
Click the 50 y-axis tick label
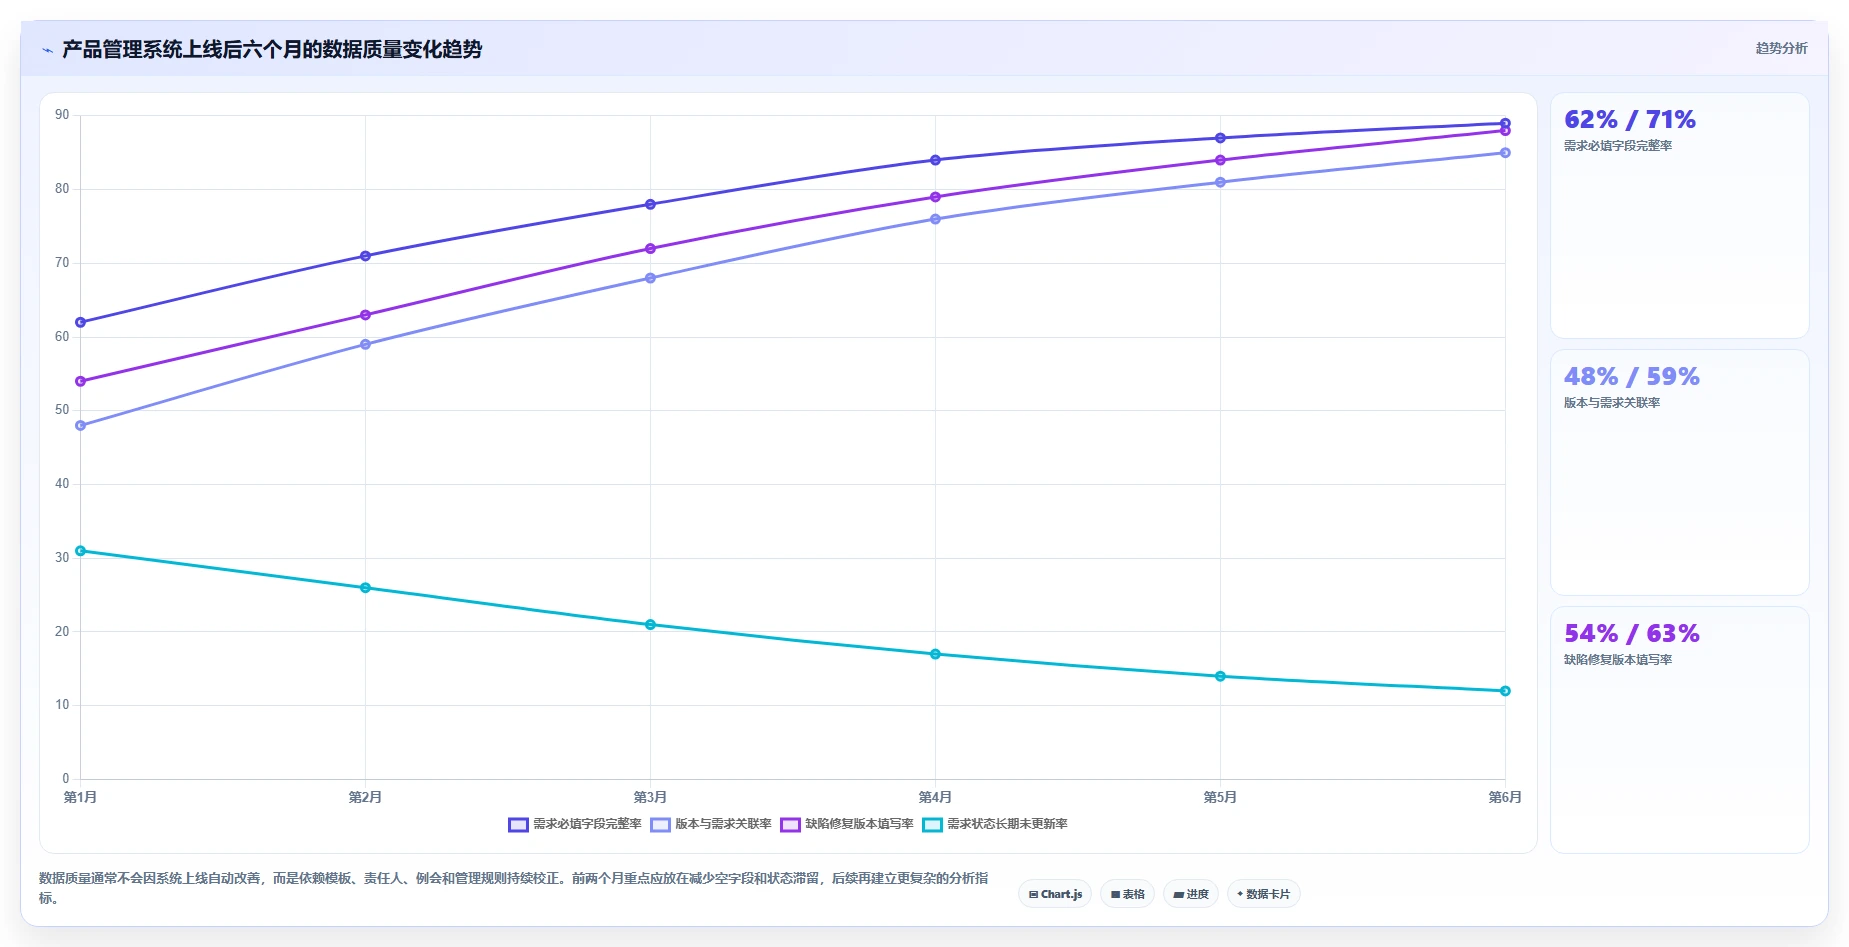(x=62, y=410)
